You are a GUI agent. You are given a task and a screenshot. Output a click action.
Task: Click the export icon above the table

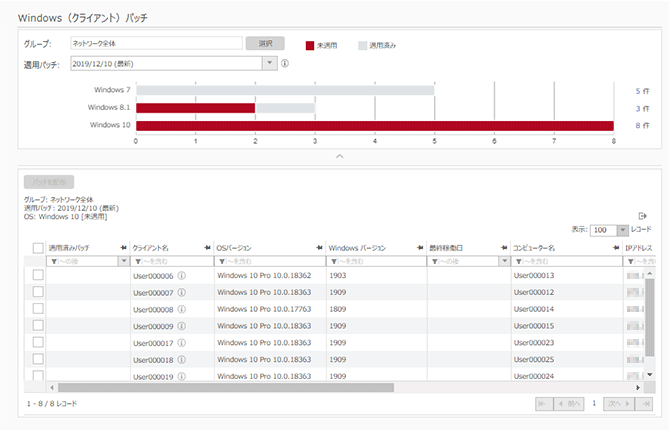643,215
